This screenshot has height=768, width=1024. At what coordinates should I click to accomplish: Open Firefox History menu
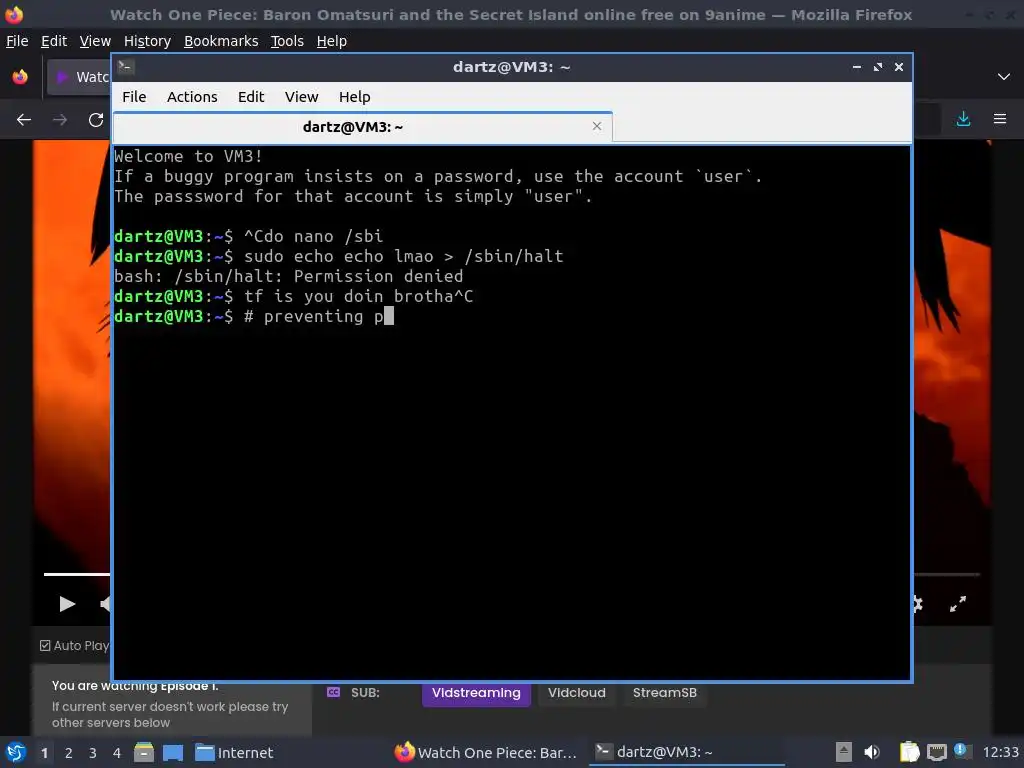click(x=147, y=41)
